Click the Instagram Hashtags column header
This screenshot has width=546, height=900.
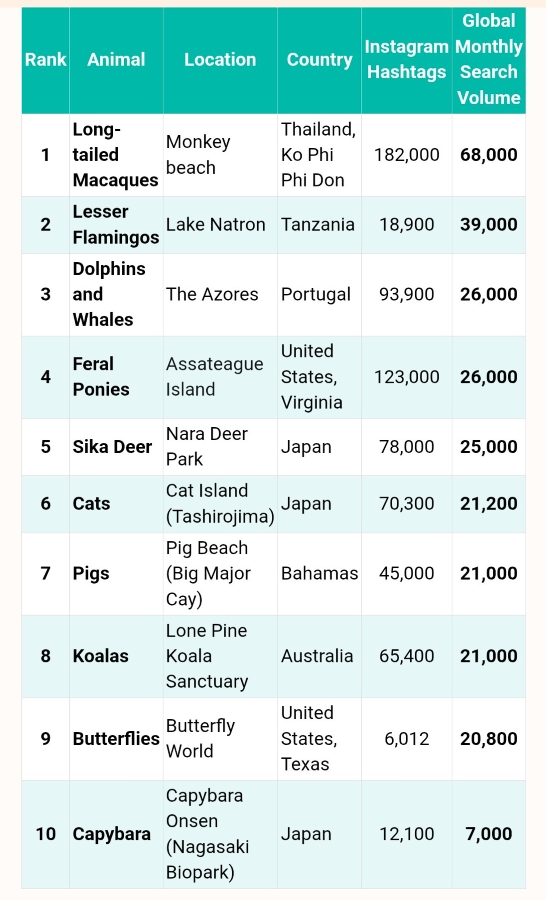(406, 60)
